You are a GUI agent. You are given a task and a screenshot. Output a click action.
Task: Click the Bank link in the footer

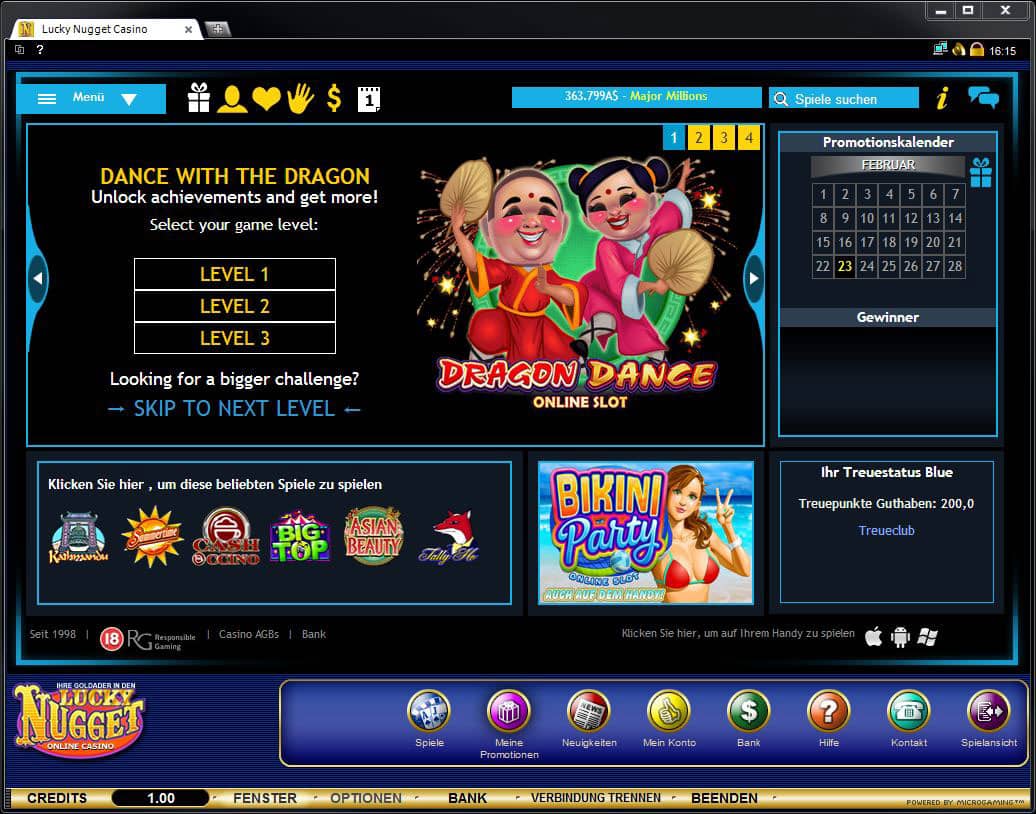coord(314,634)
